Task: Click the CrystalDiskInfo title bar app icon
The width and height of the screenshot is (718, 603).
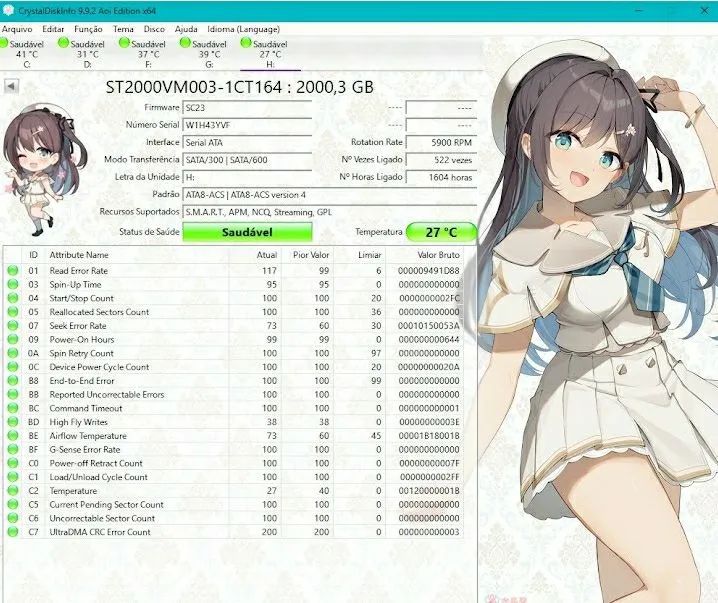Action: point(8,10)
